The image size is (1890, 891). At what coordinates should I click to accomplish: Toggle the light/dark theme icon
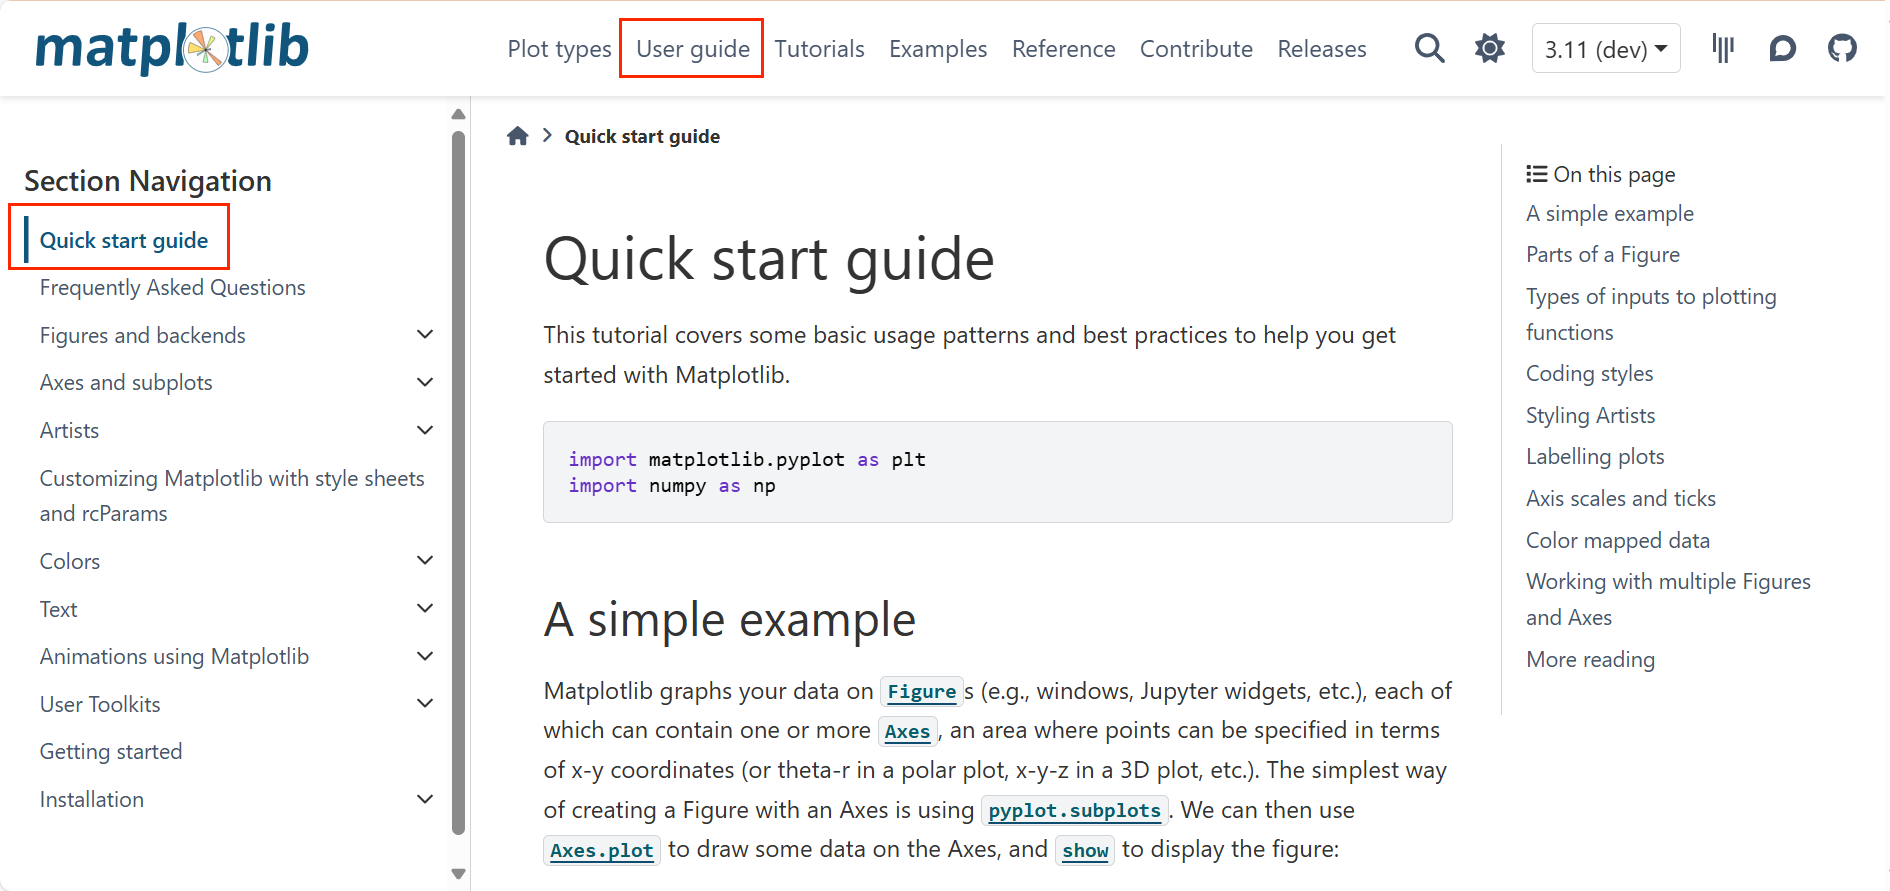(1490, 48)
